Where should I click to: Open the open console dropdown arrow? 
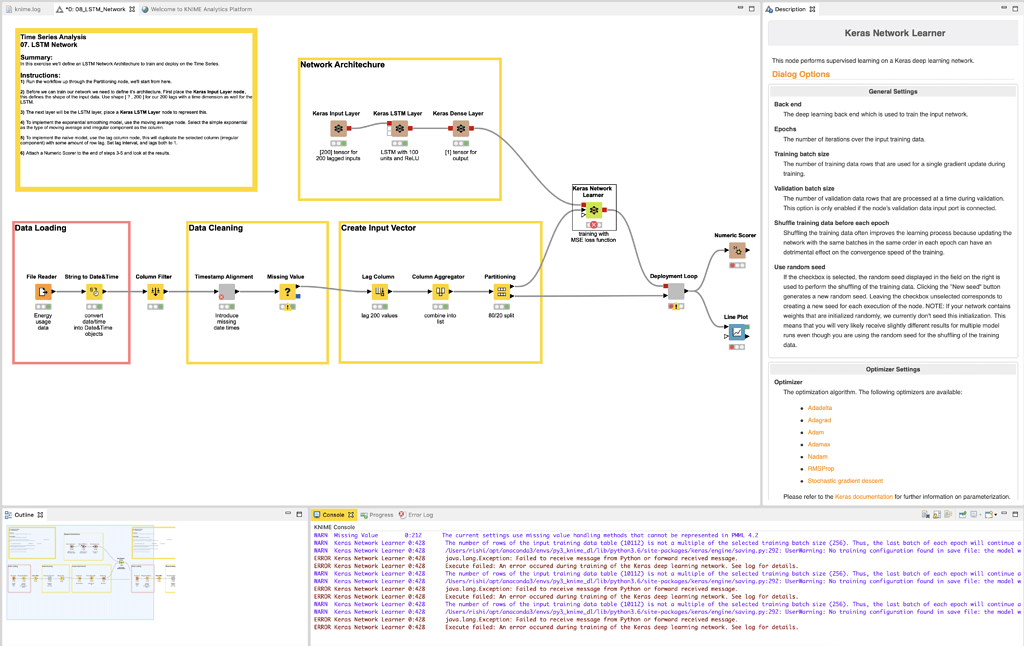pos(996,514)
